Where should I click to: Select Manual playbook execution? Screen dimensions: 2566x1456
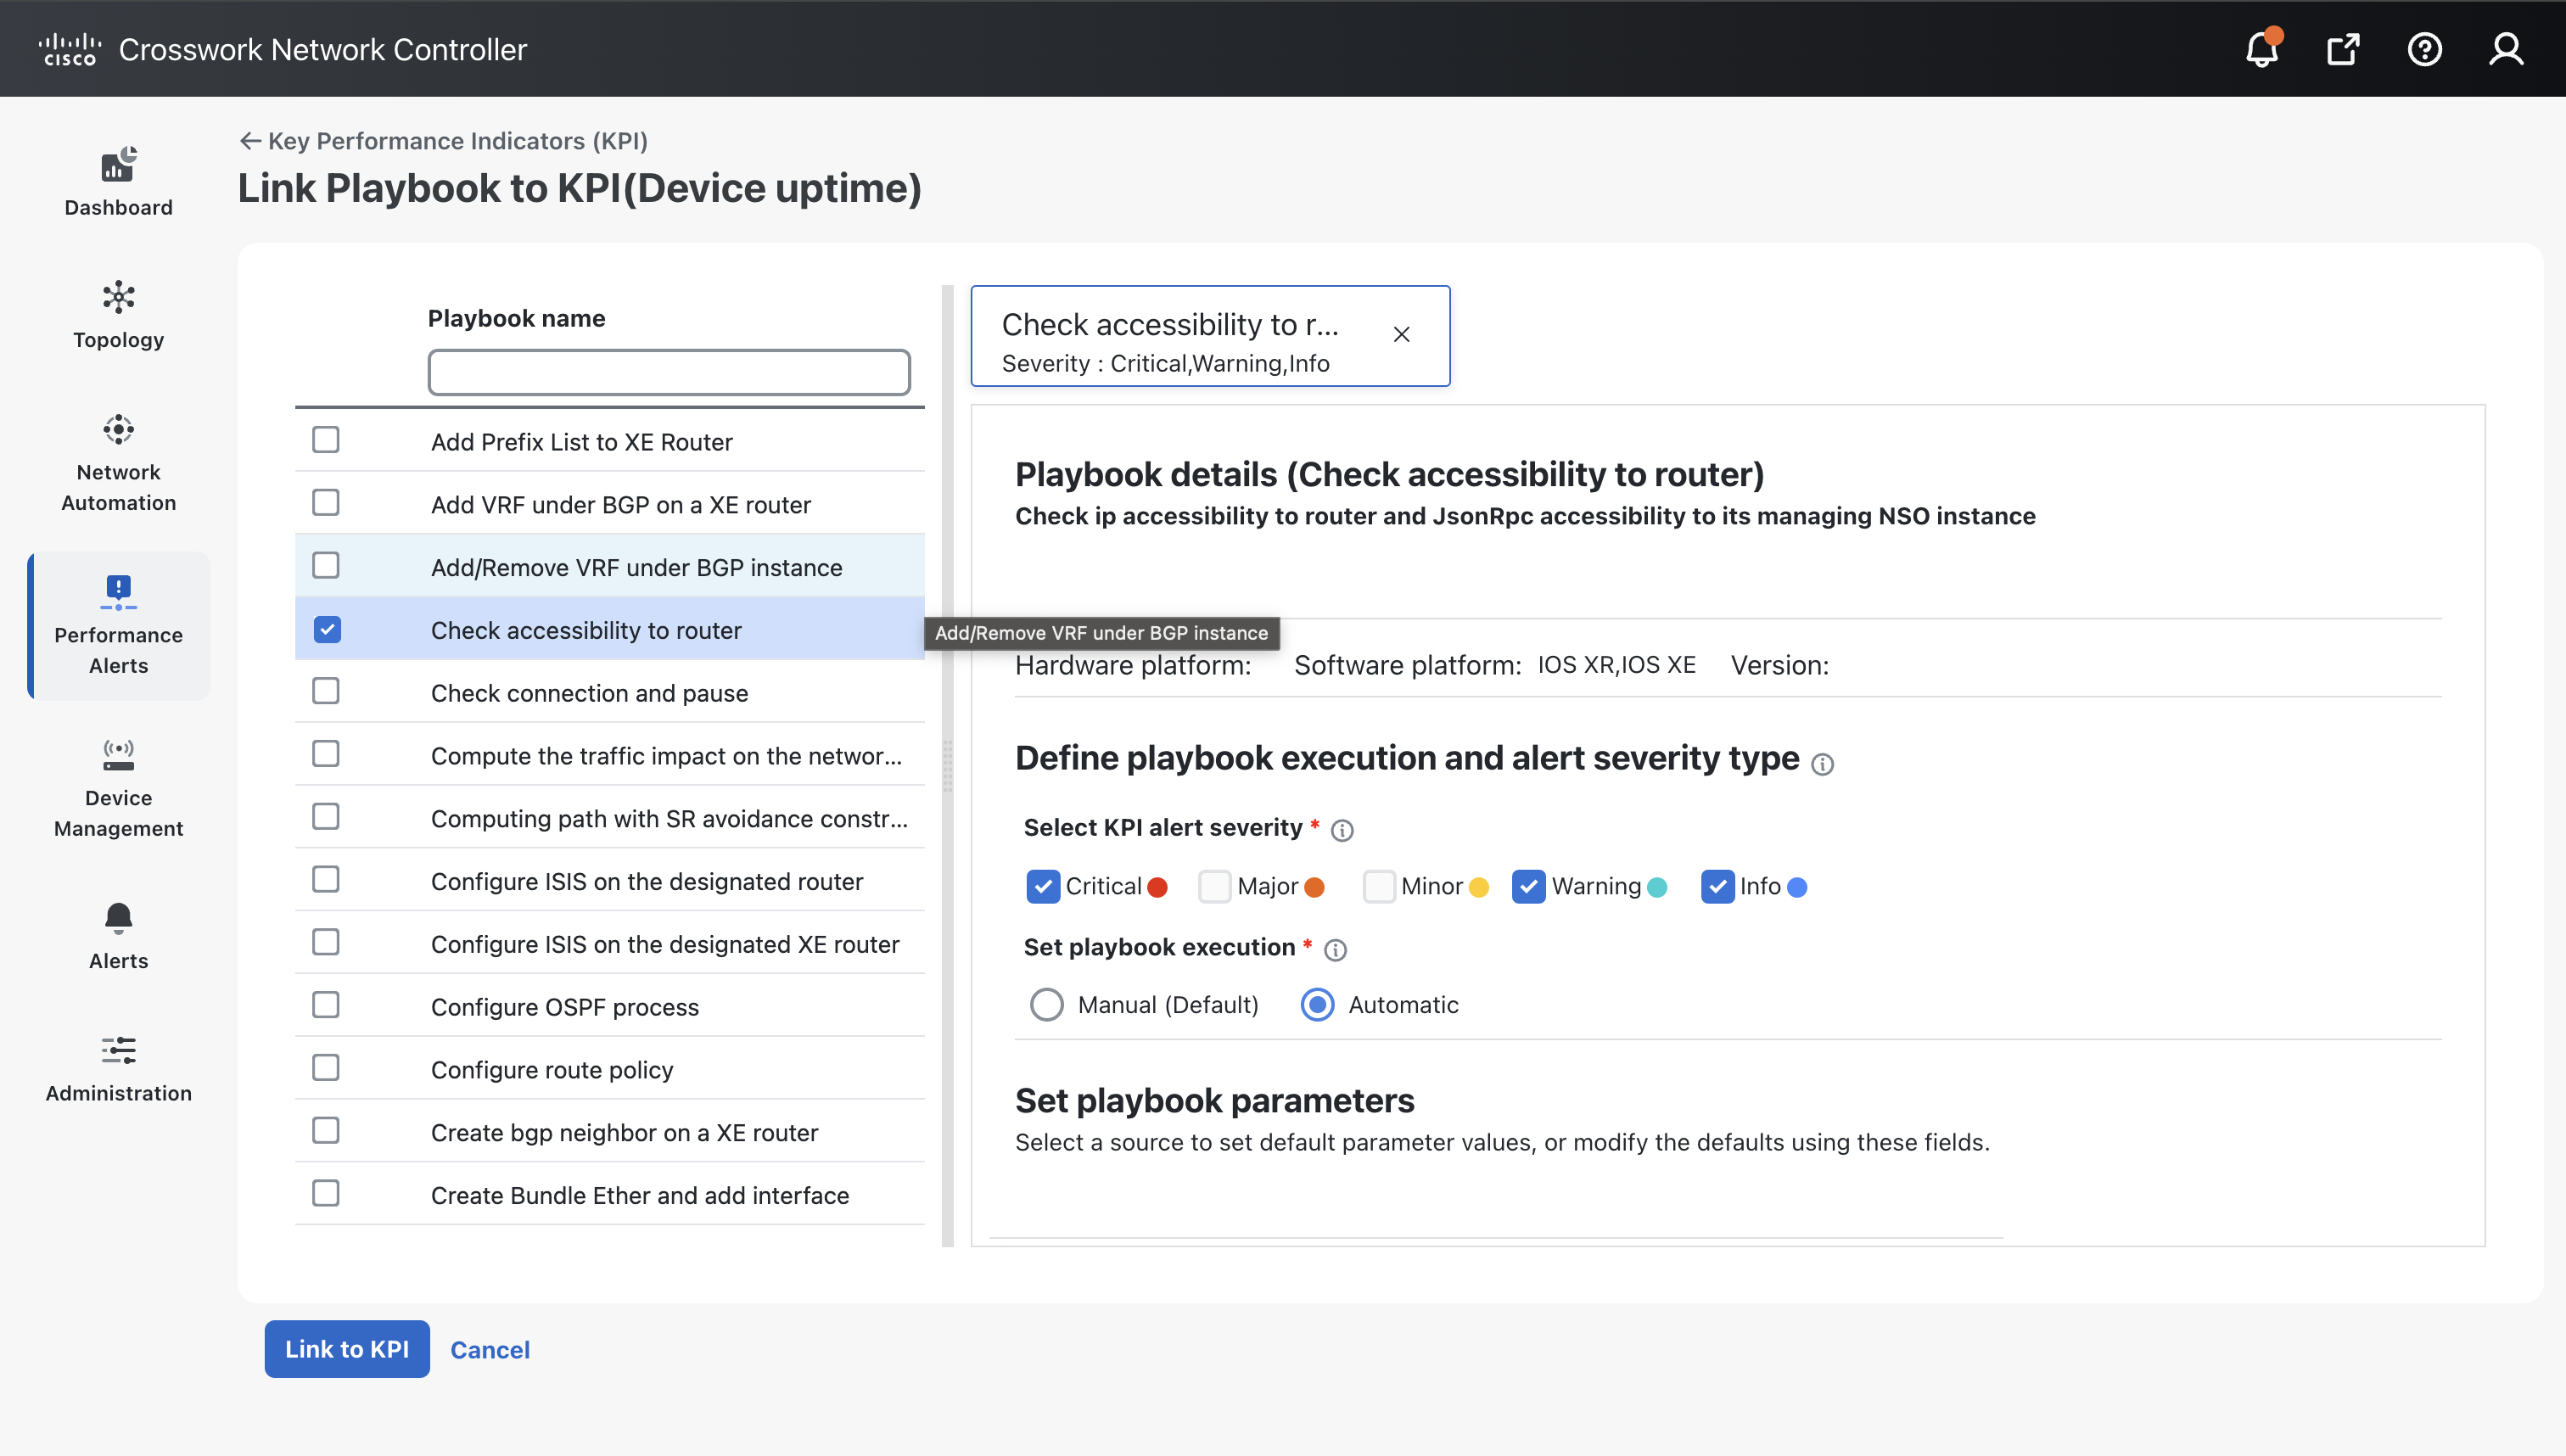[1046, 1004]
